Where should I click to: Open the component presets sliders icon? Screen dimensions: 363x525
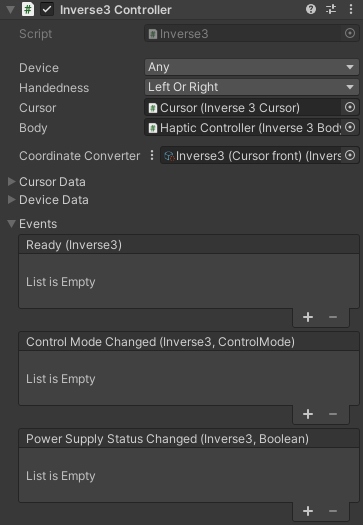point(331,9)
